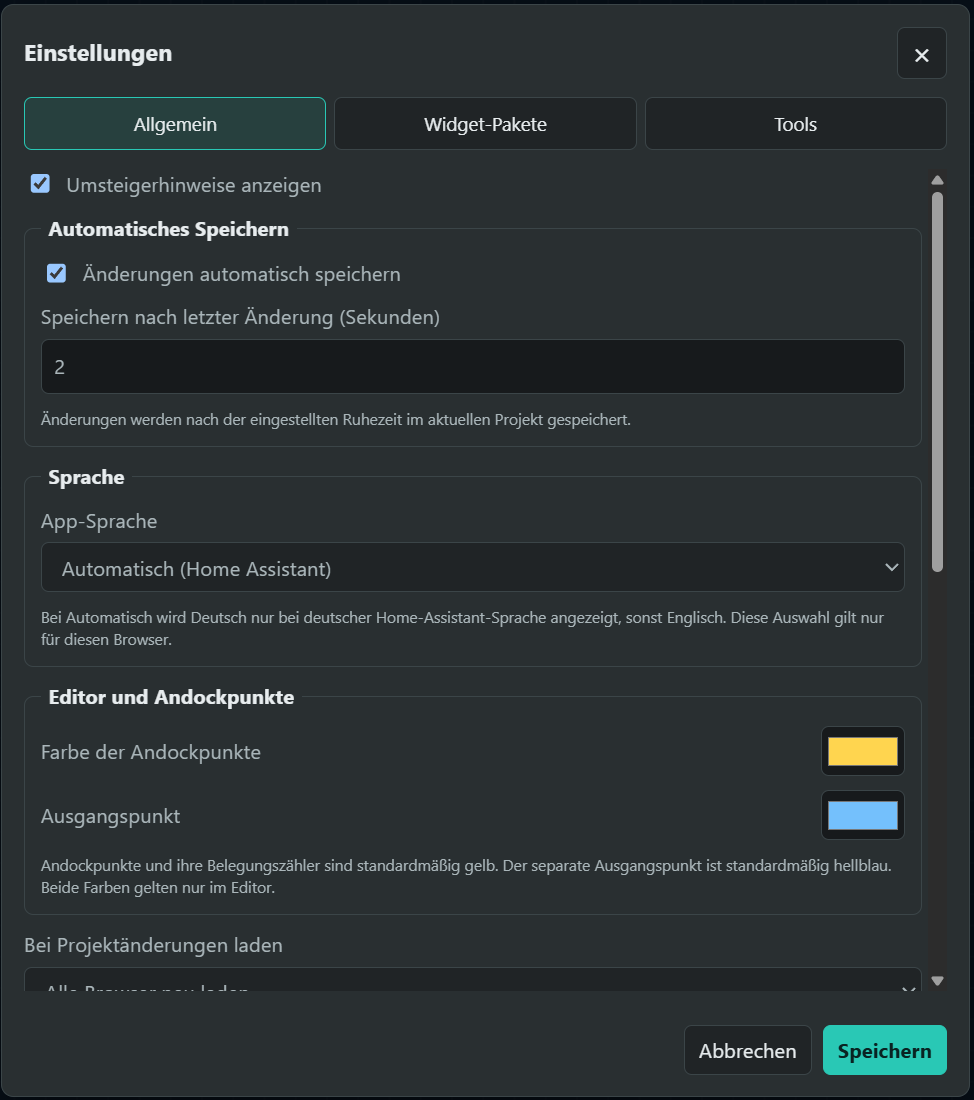Toggle Umsteigerhinweise anzeigen checkbox
974x1100 pixels.
pyautogui.click(x=41, y=185)
